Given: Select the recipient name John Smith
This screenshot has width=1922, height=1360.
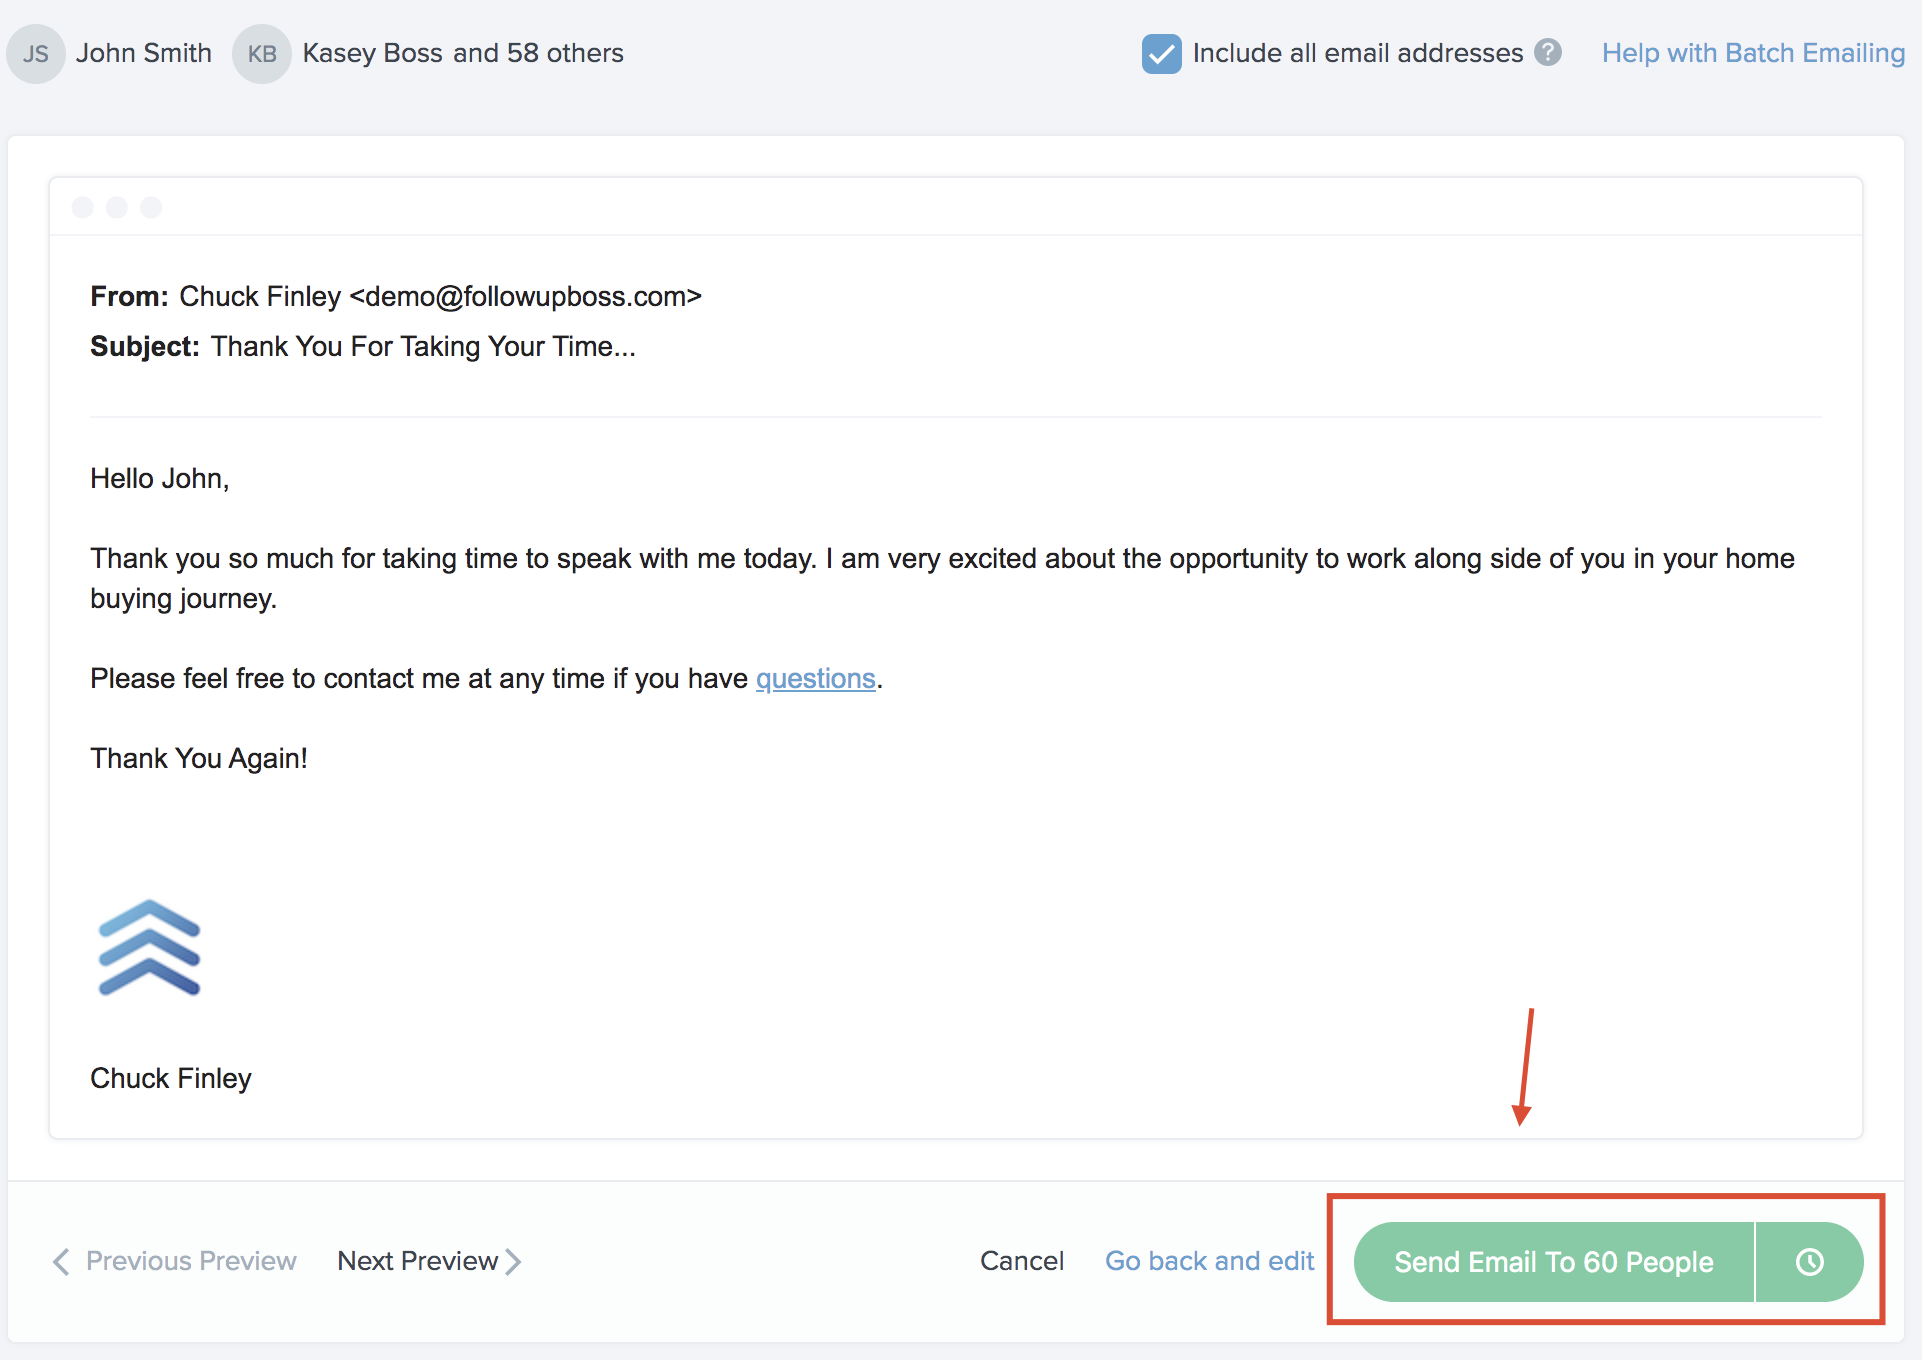Looking at the screenshot, I should [144, 53].
